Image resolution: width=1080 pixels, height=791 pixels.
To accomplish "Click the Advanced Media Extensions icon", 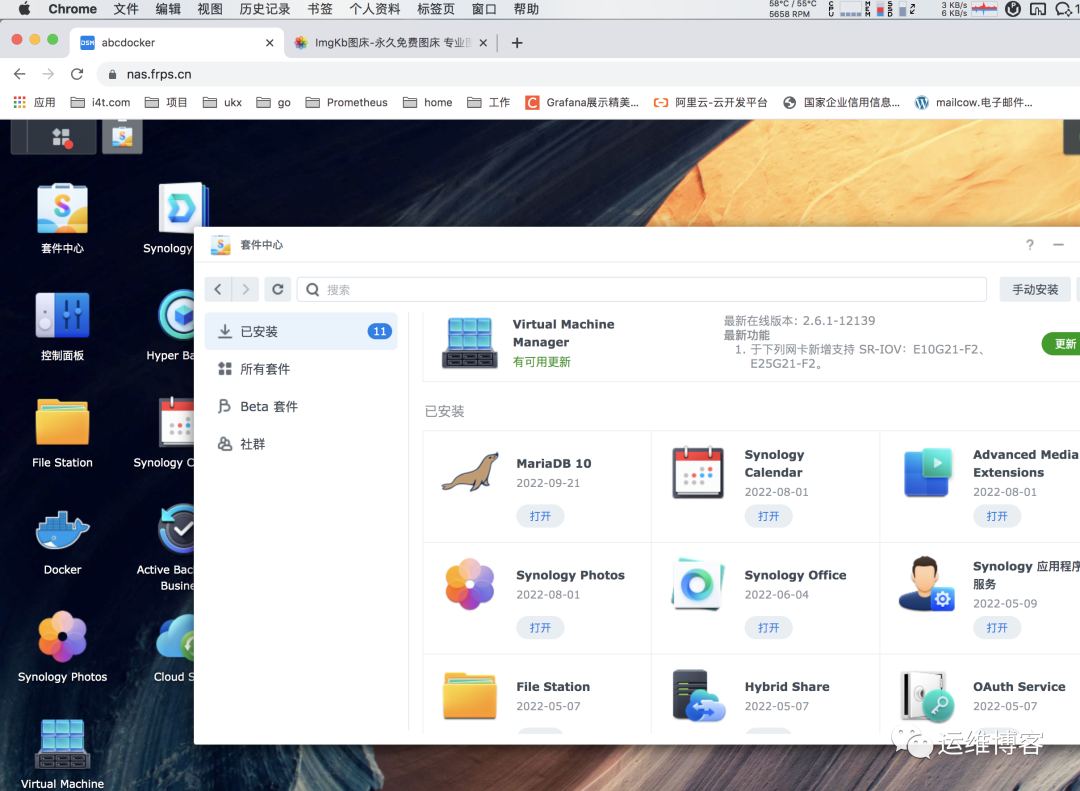I will click(928, 473).
